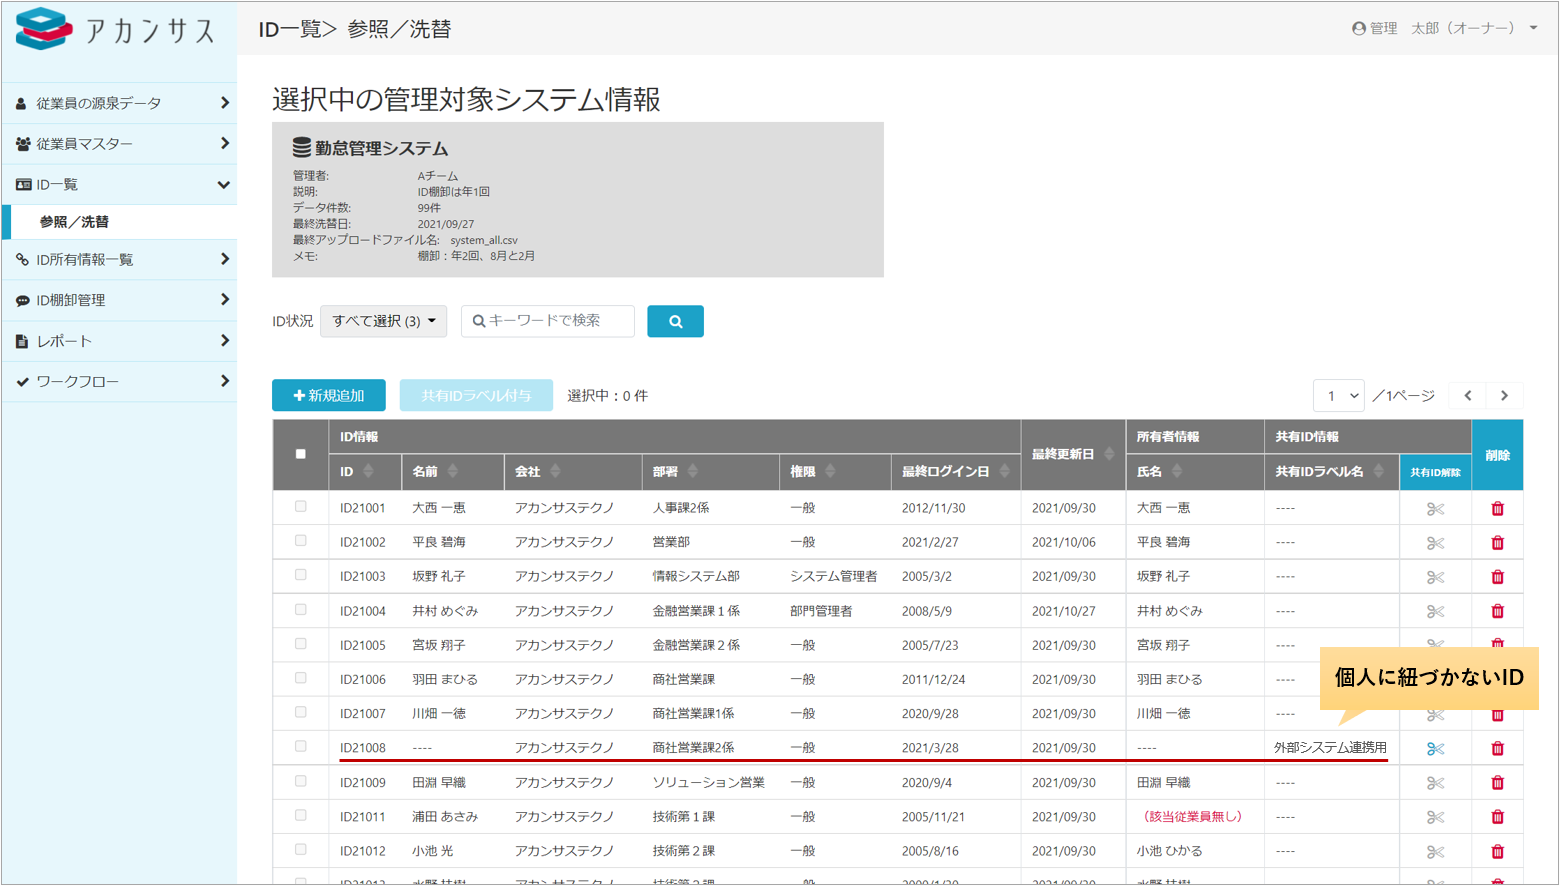Screen dimensions: 1560x886
Task: Check the box for ID21001
Action: tap(301, 507)
